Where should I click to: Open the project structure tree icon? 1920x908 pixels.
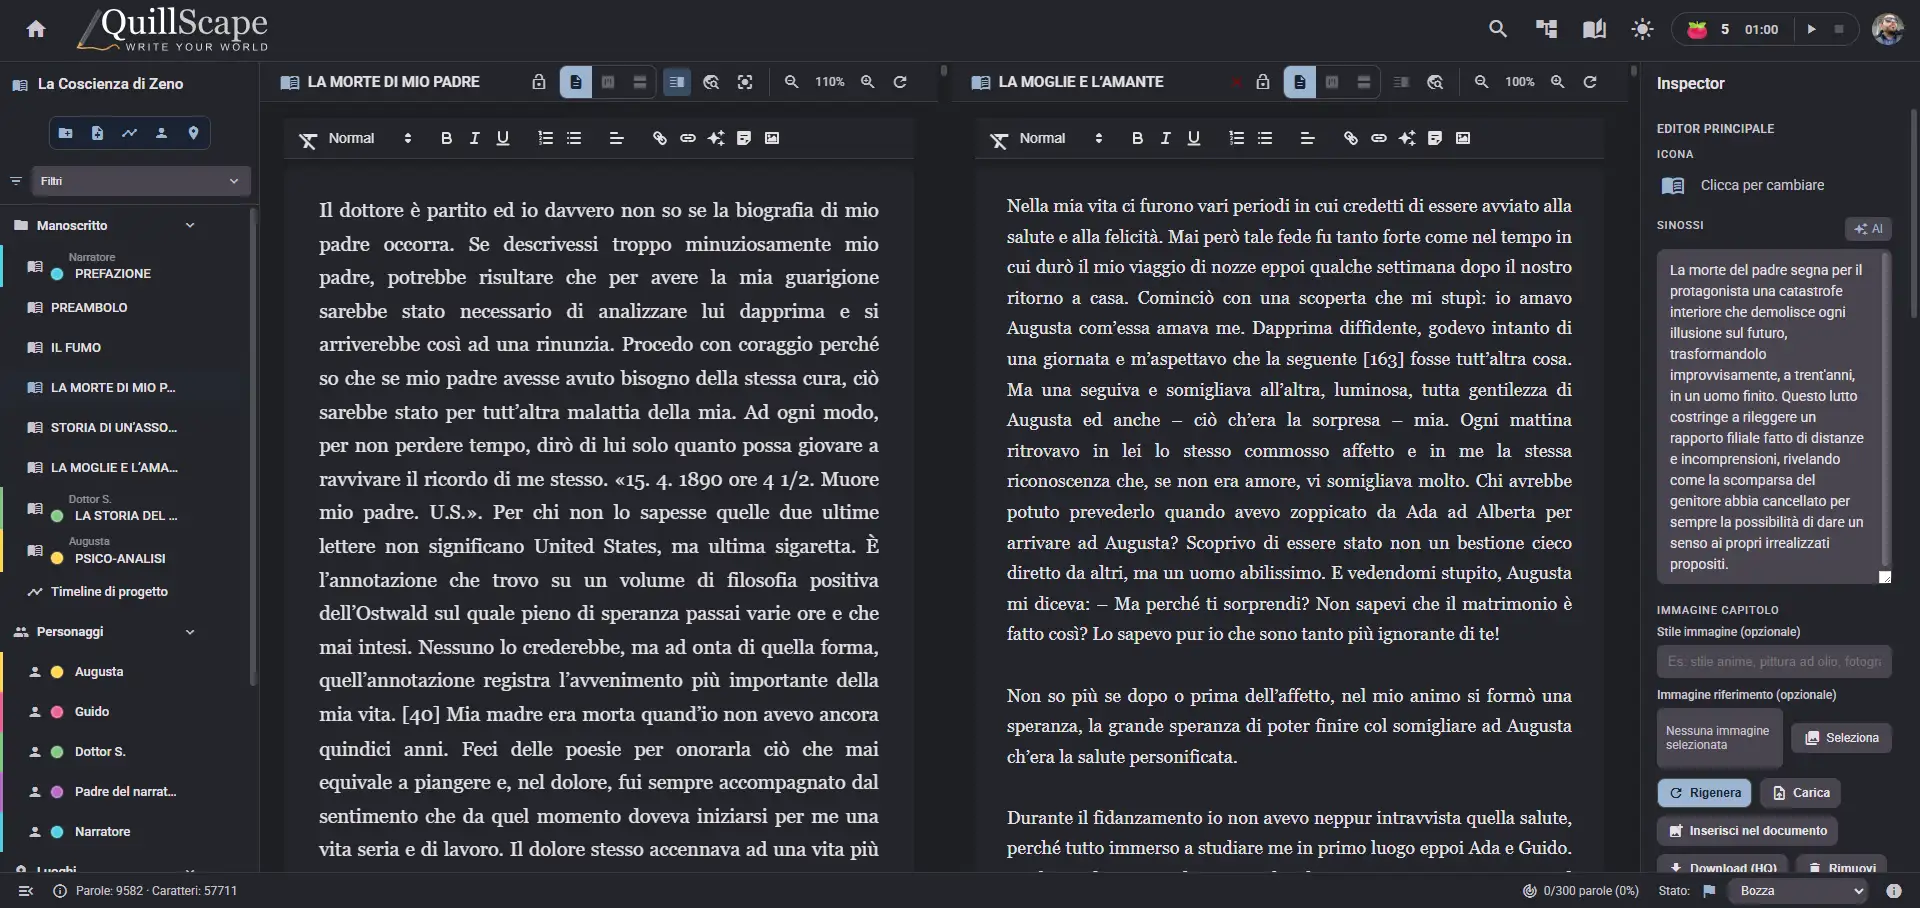pos(1546,29)
